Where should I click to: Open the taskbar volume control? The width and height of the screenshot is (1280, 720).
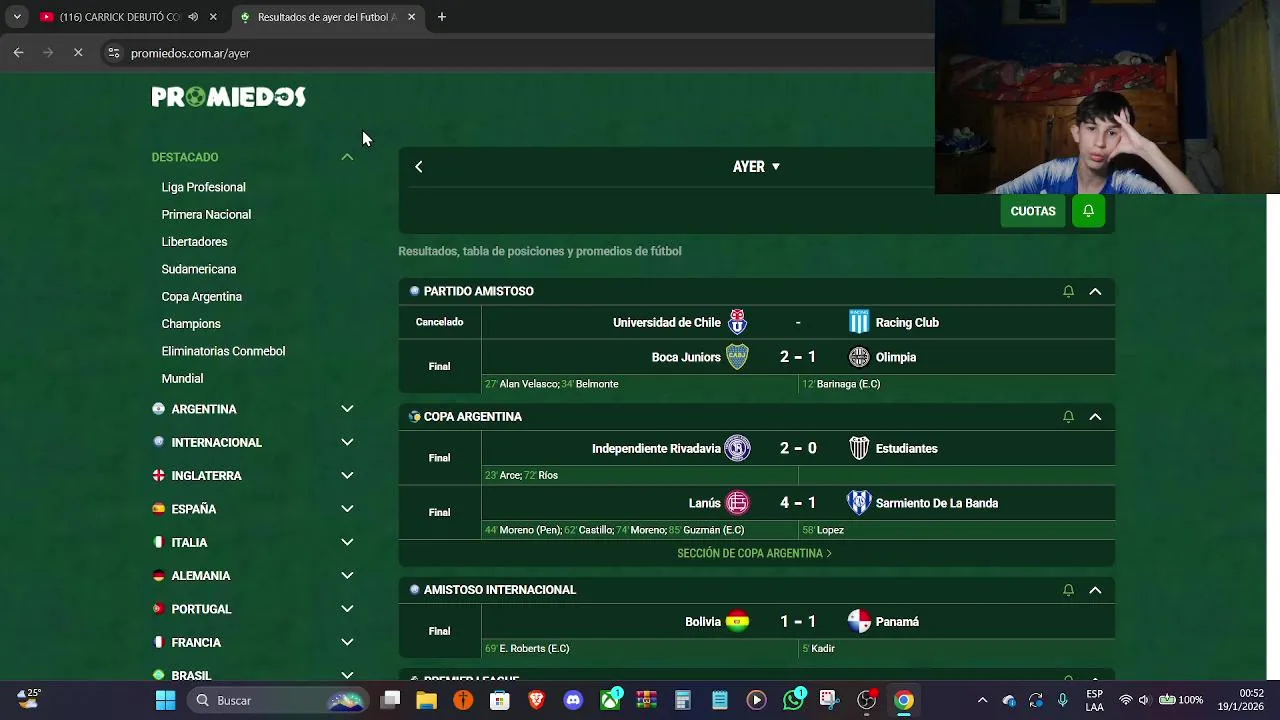(x=1144, y=700)
